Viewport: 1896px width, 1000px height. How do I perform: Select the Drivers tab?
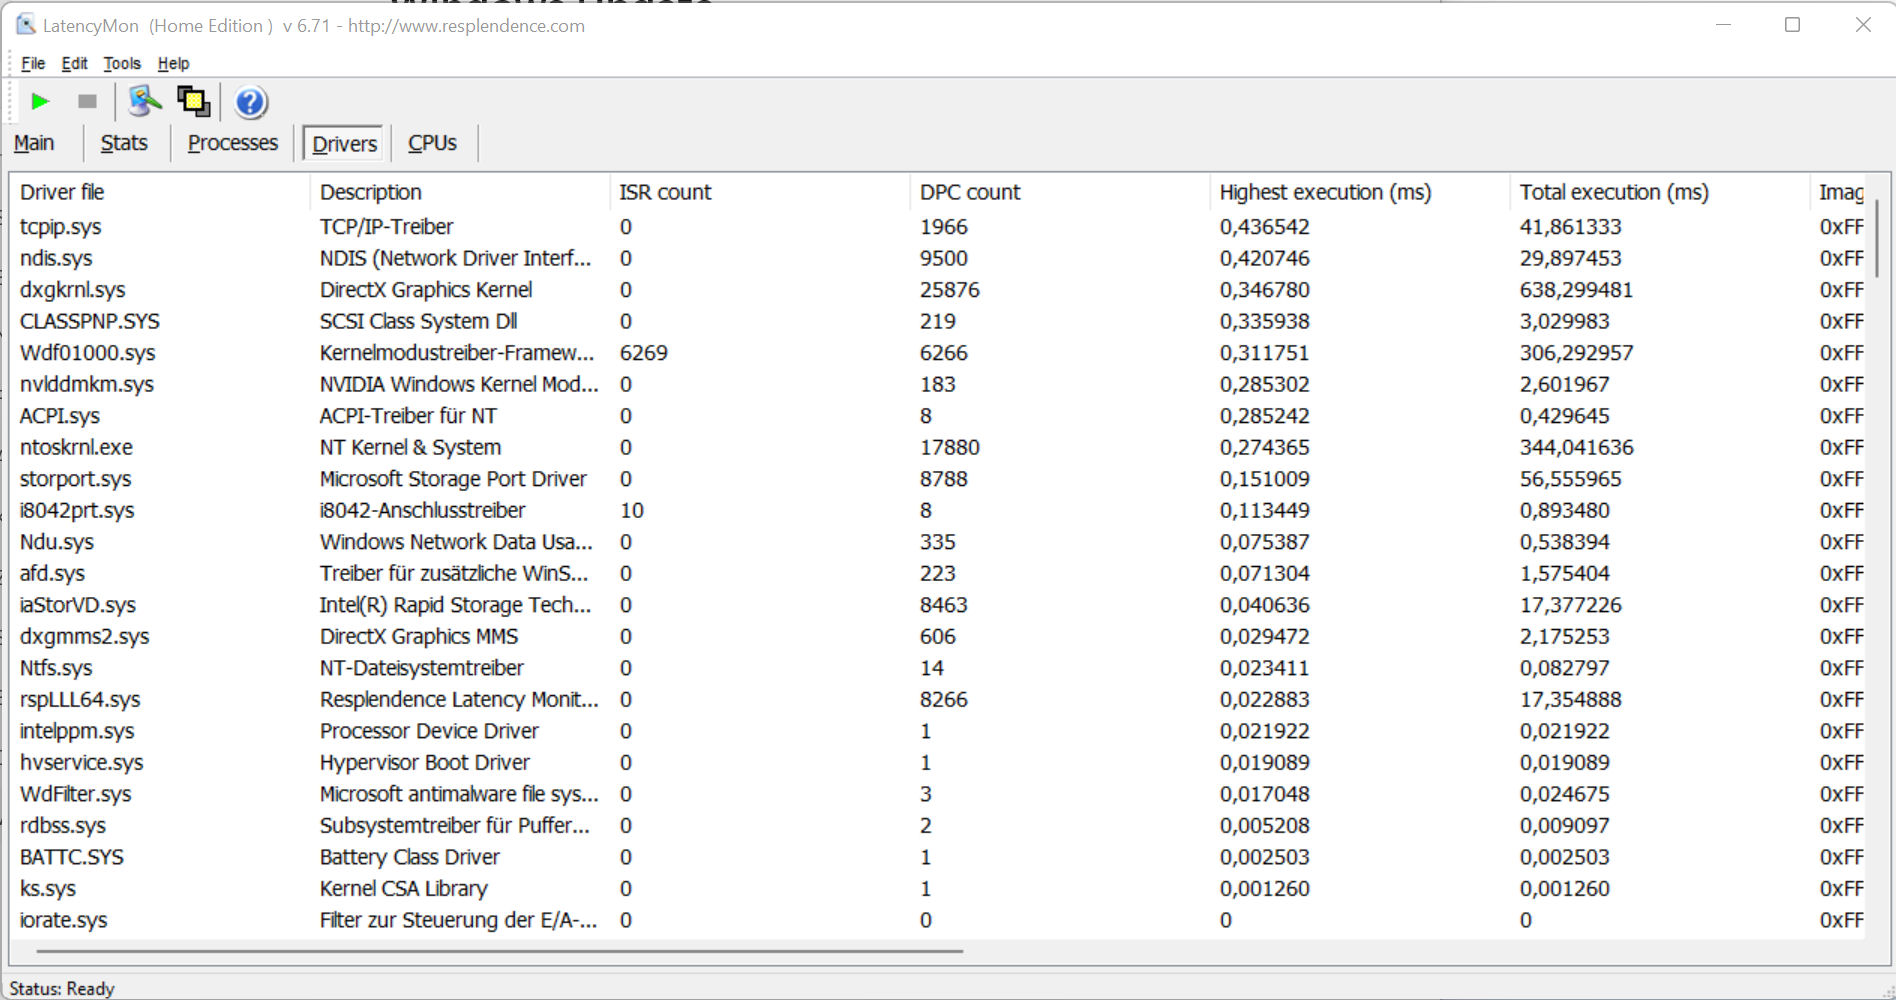click(344, 143)
